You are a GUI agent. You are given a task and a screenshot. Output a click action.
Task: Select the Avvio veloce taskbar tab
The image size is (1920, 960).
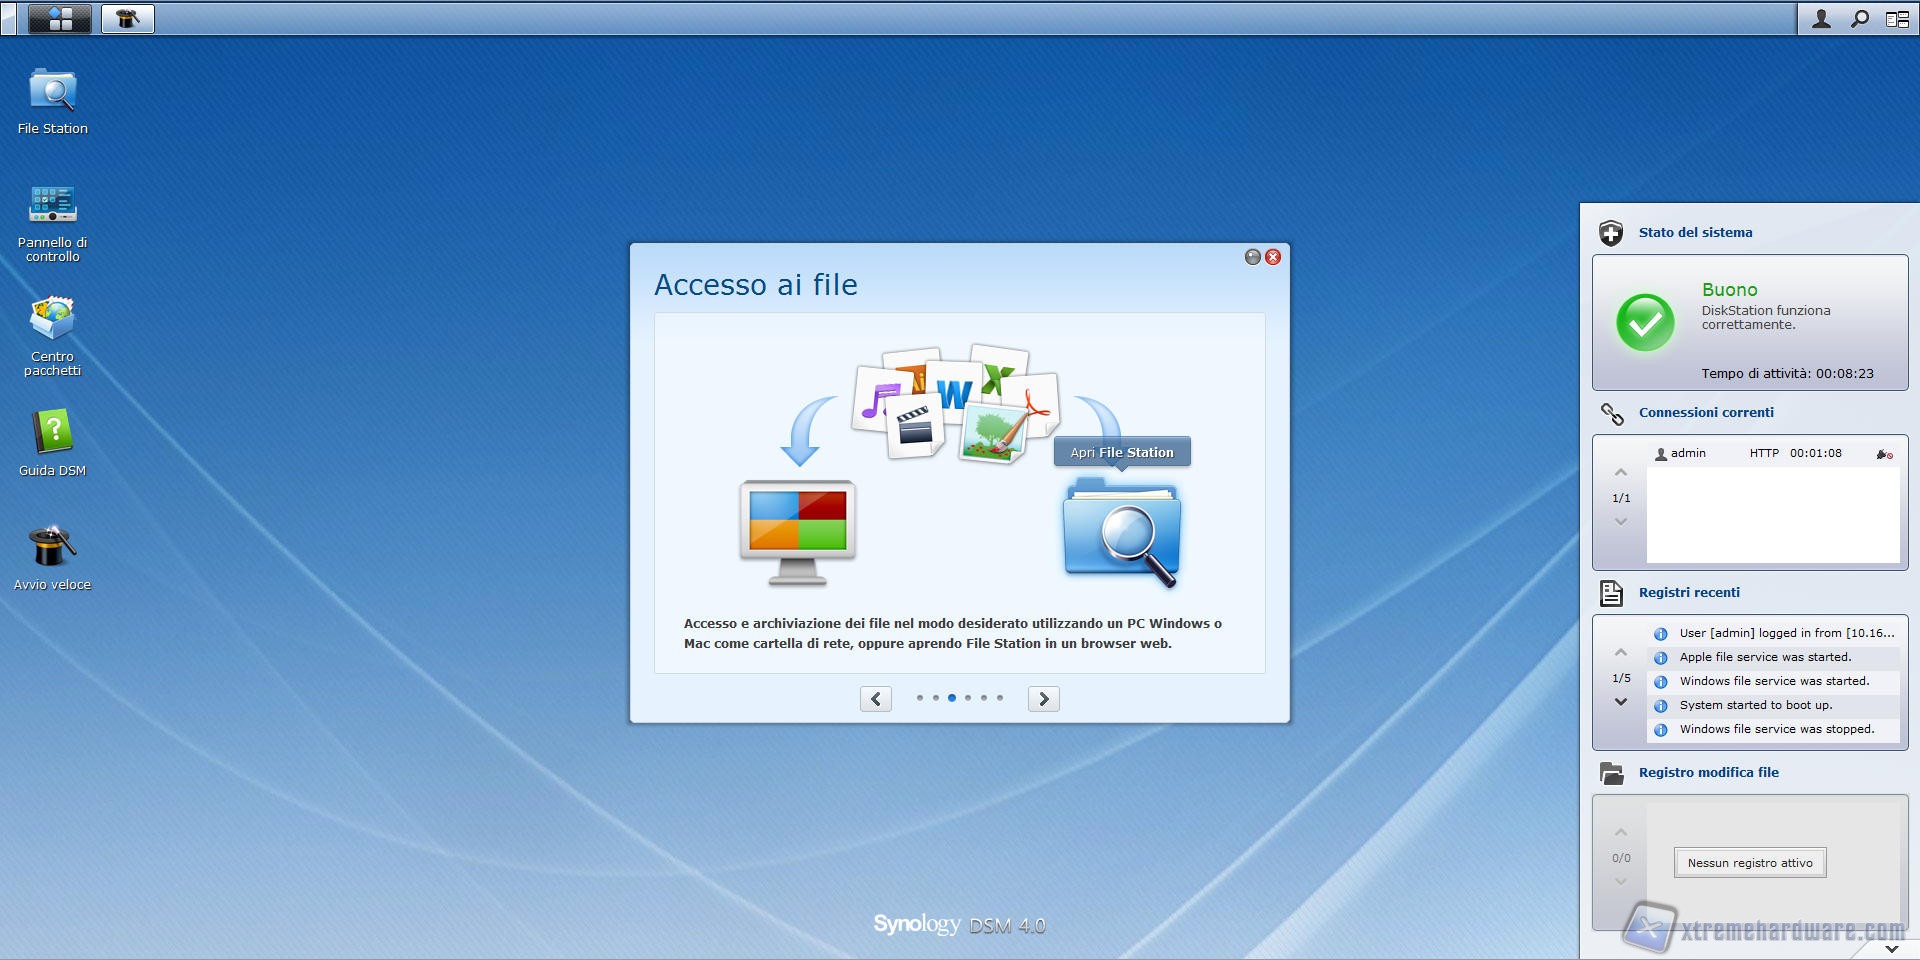[x=128, y=19]
